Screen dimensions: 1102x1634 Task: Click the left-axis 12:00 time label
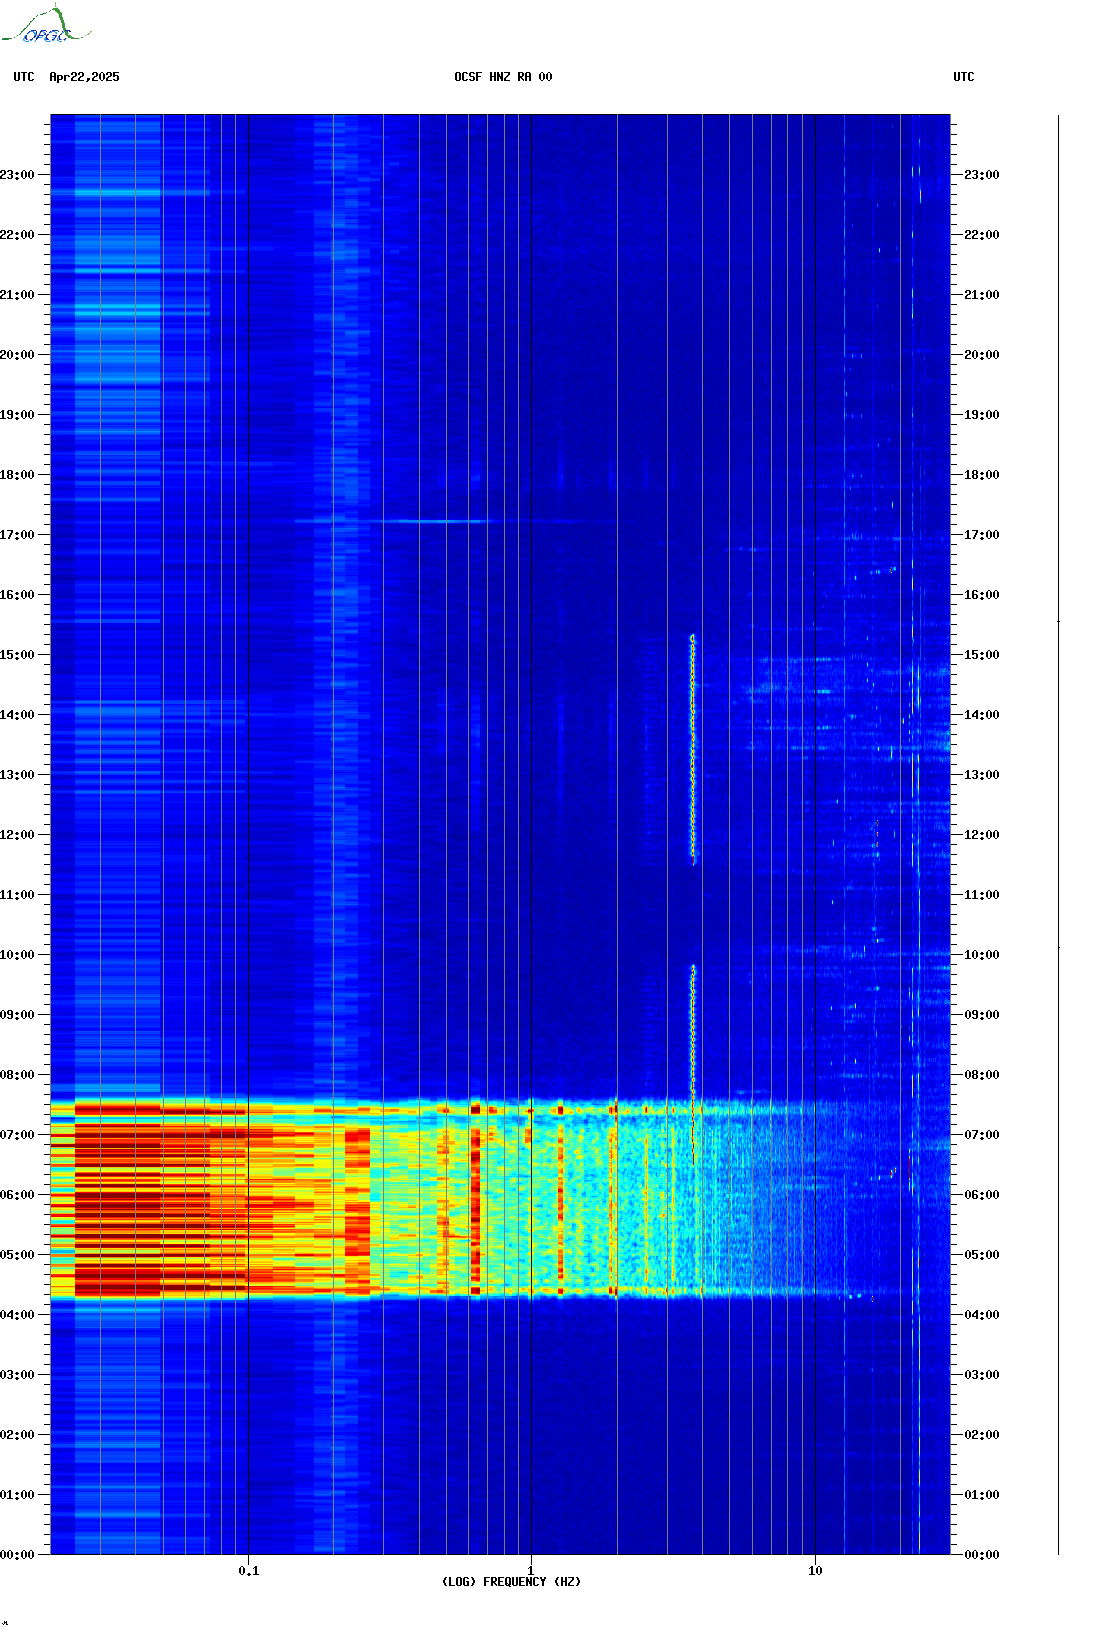point(17,835)
